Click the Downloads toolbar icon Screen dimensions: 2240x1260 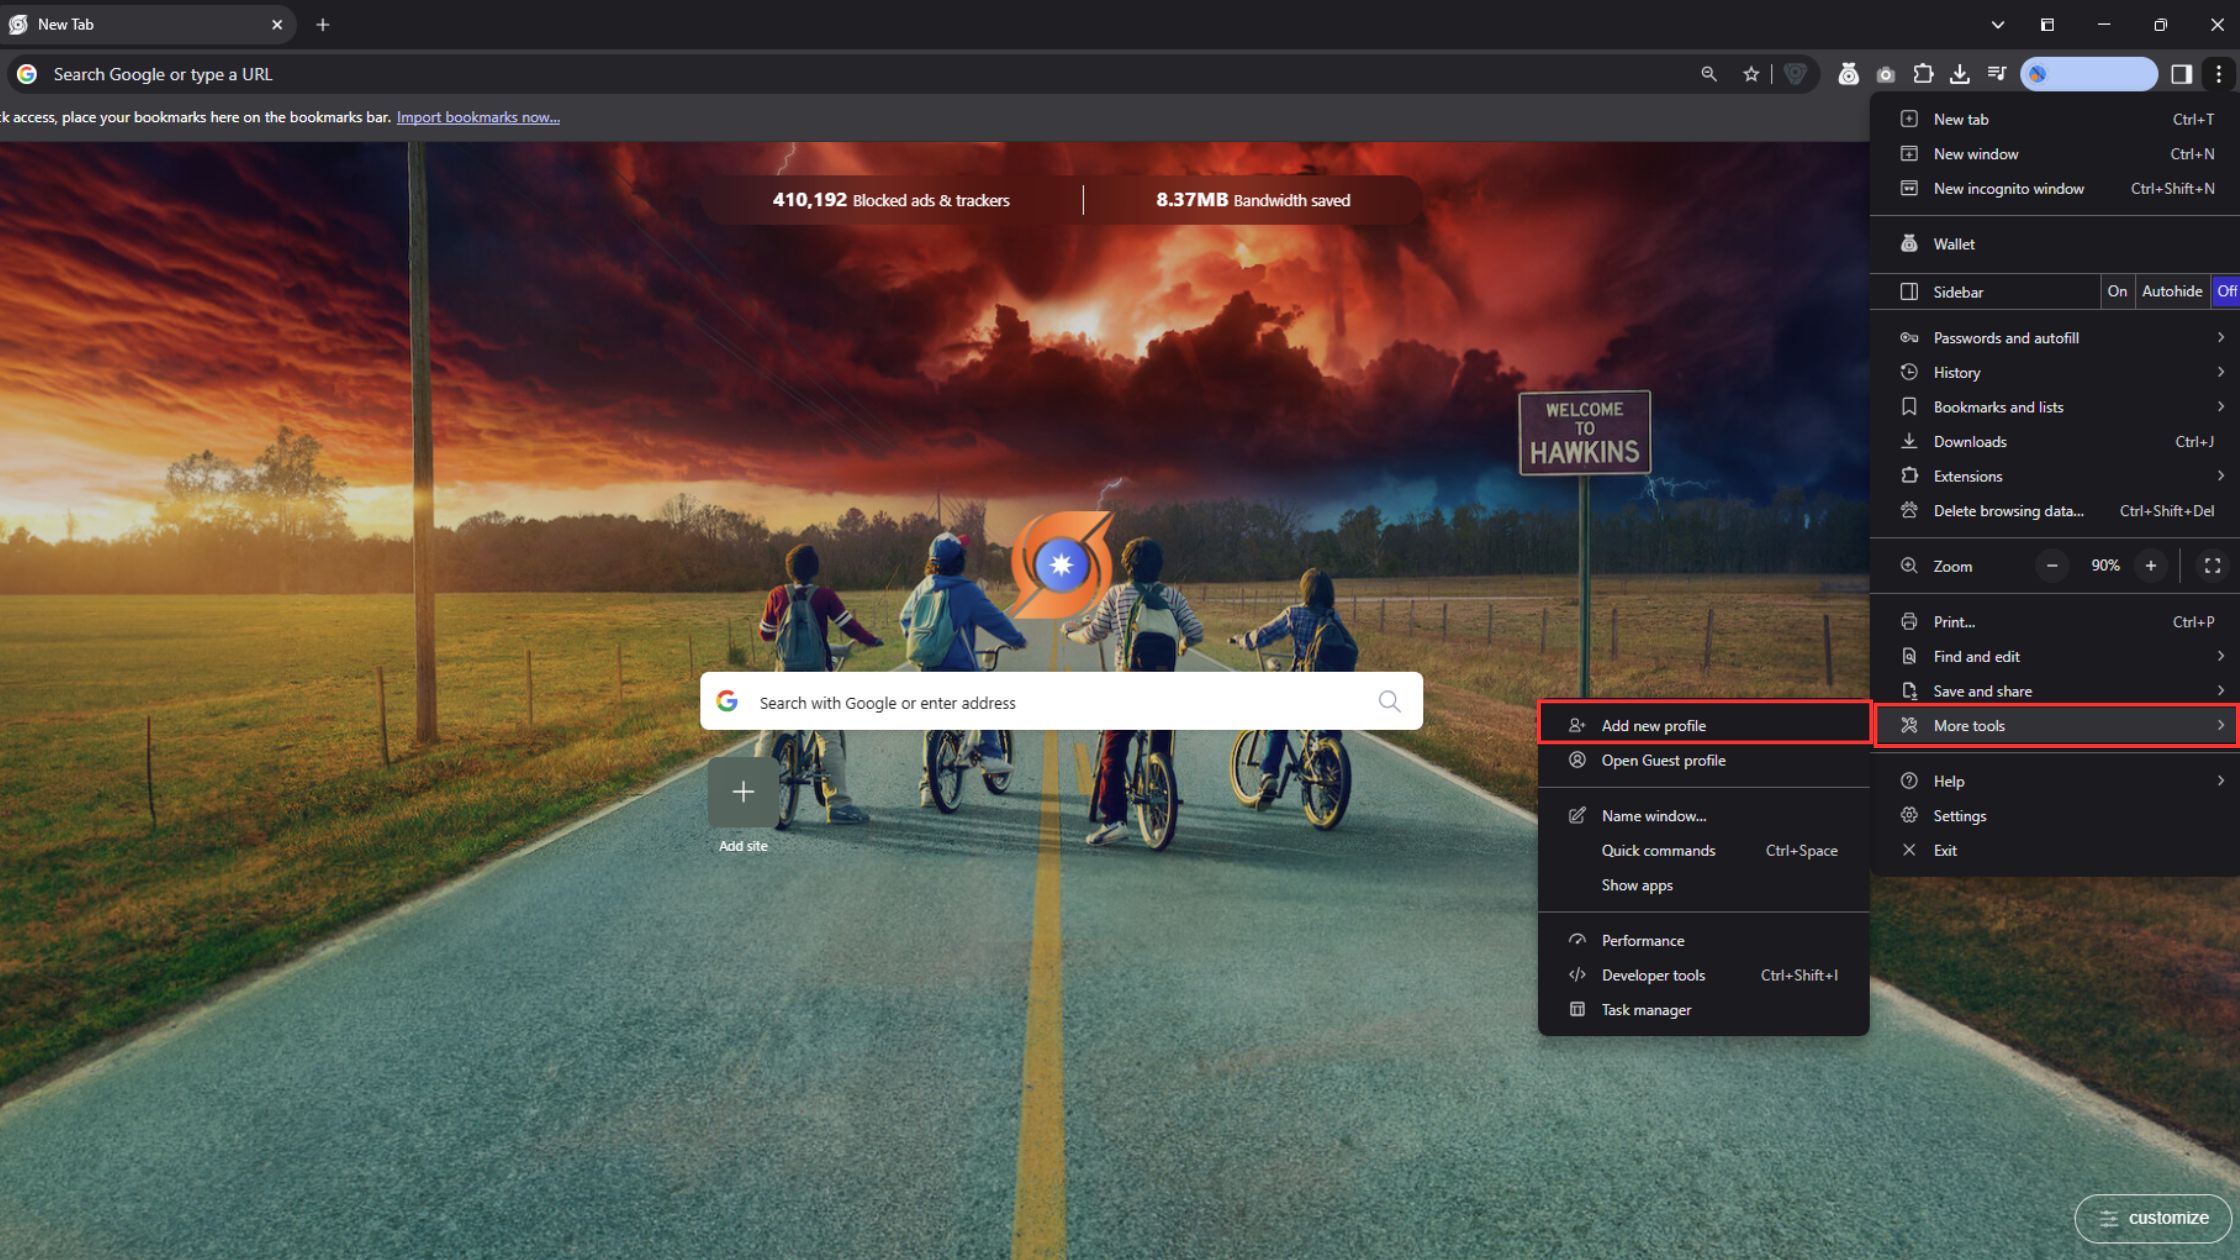point(1959,74)
